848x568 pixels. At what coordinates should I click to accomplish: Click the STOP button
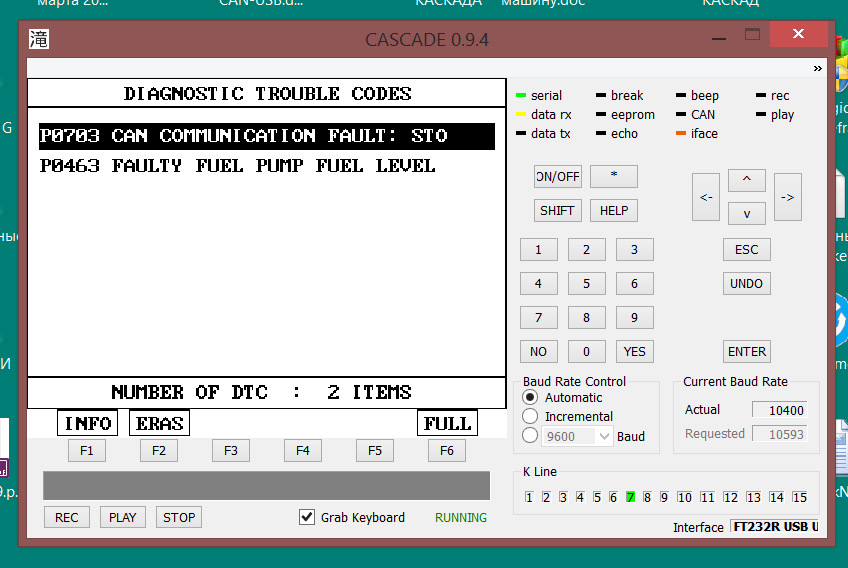pos(179,518)
